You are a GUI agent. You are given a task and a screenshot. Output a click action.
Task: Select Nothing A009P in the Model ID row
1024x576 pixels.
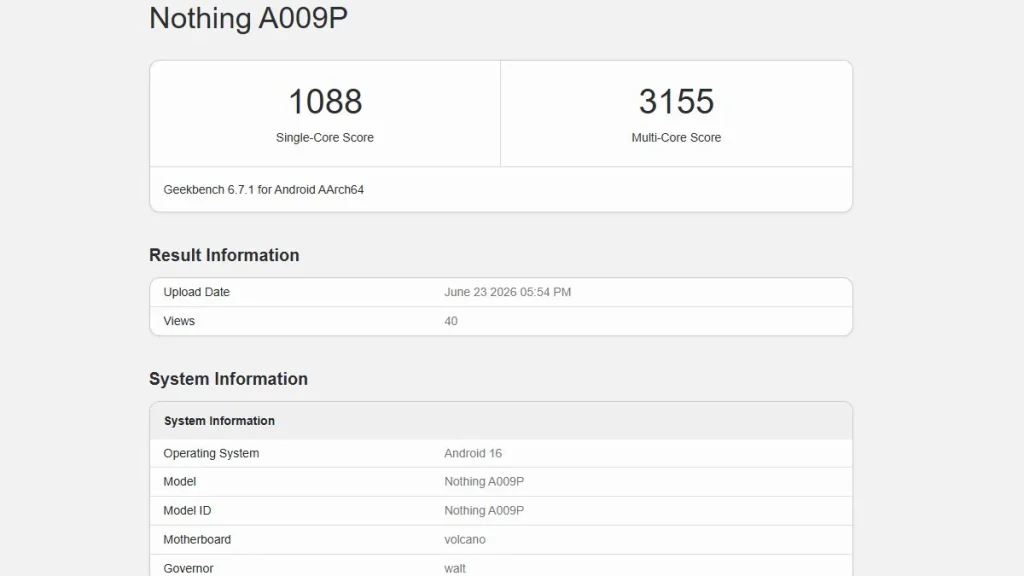coord(484,511)
